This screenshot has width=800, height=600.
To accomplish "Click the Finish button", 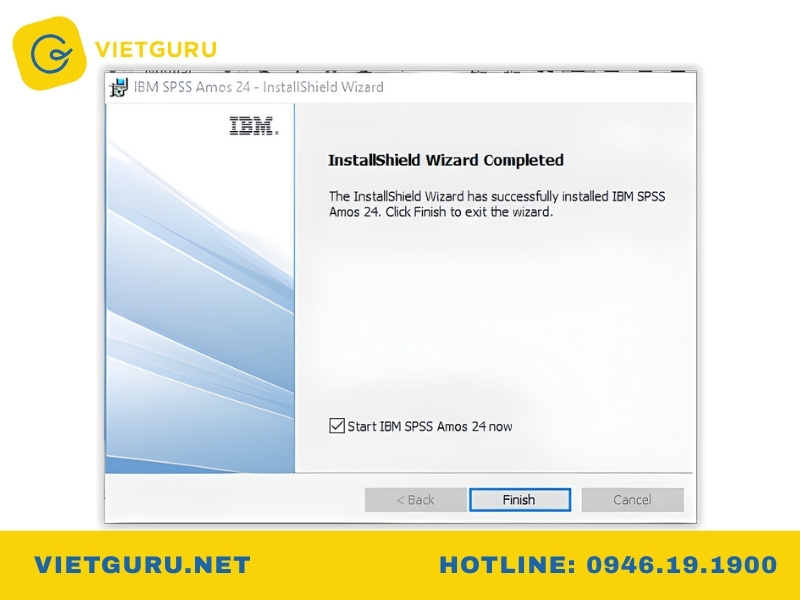I will (520, 499).
